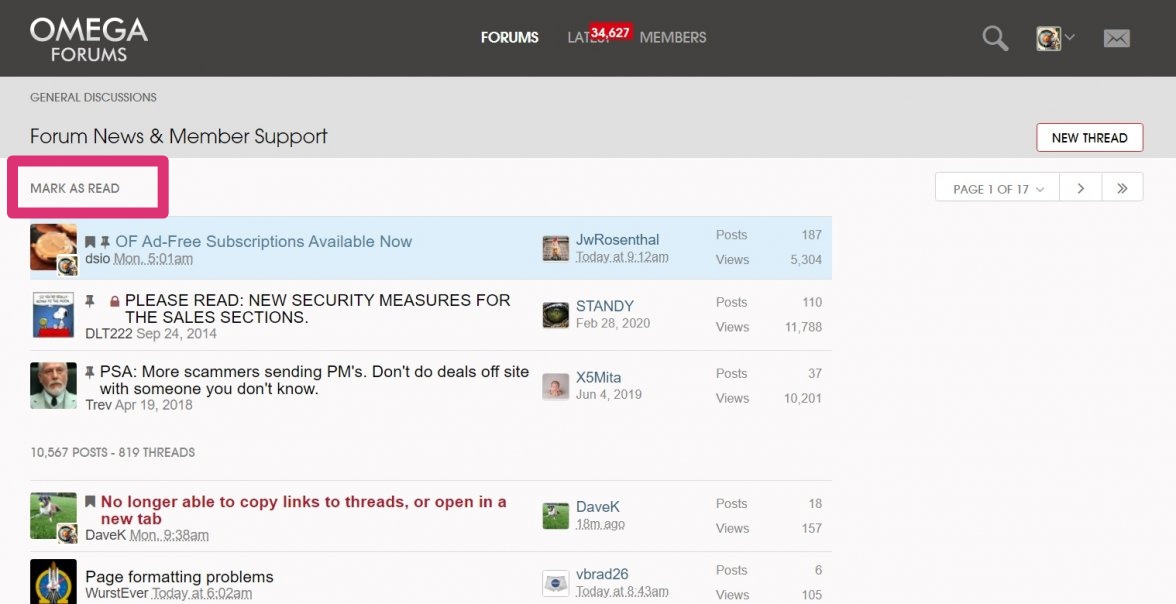Open the search magnifier icon
1176x604 pixels.
click(x=995, y=38)
